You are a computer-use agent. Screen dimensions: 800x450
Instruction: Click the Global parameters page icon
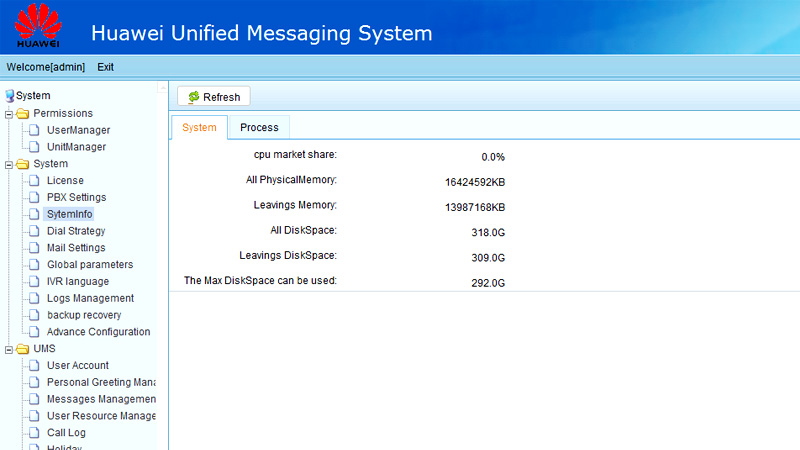[x=34, y=265]
